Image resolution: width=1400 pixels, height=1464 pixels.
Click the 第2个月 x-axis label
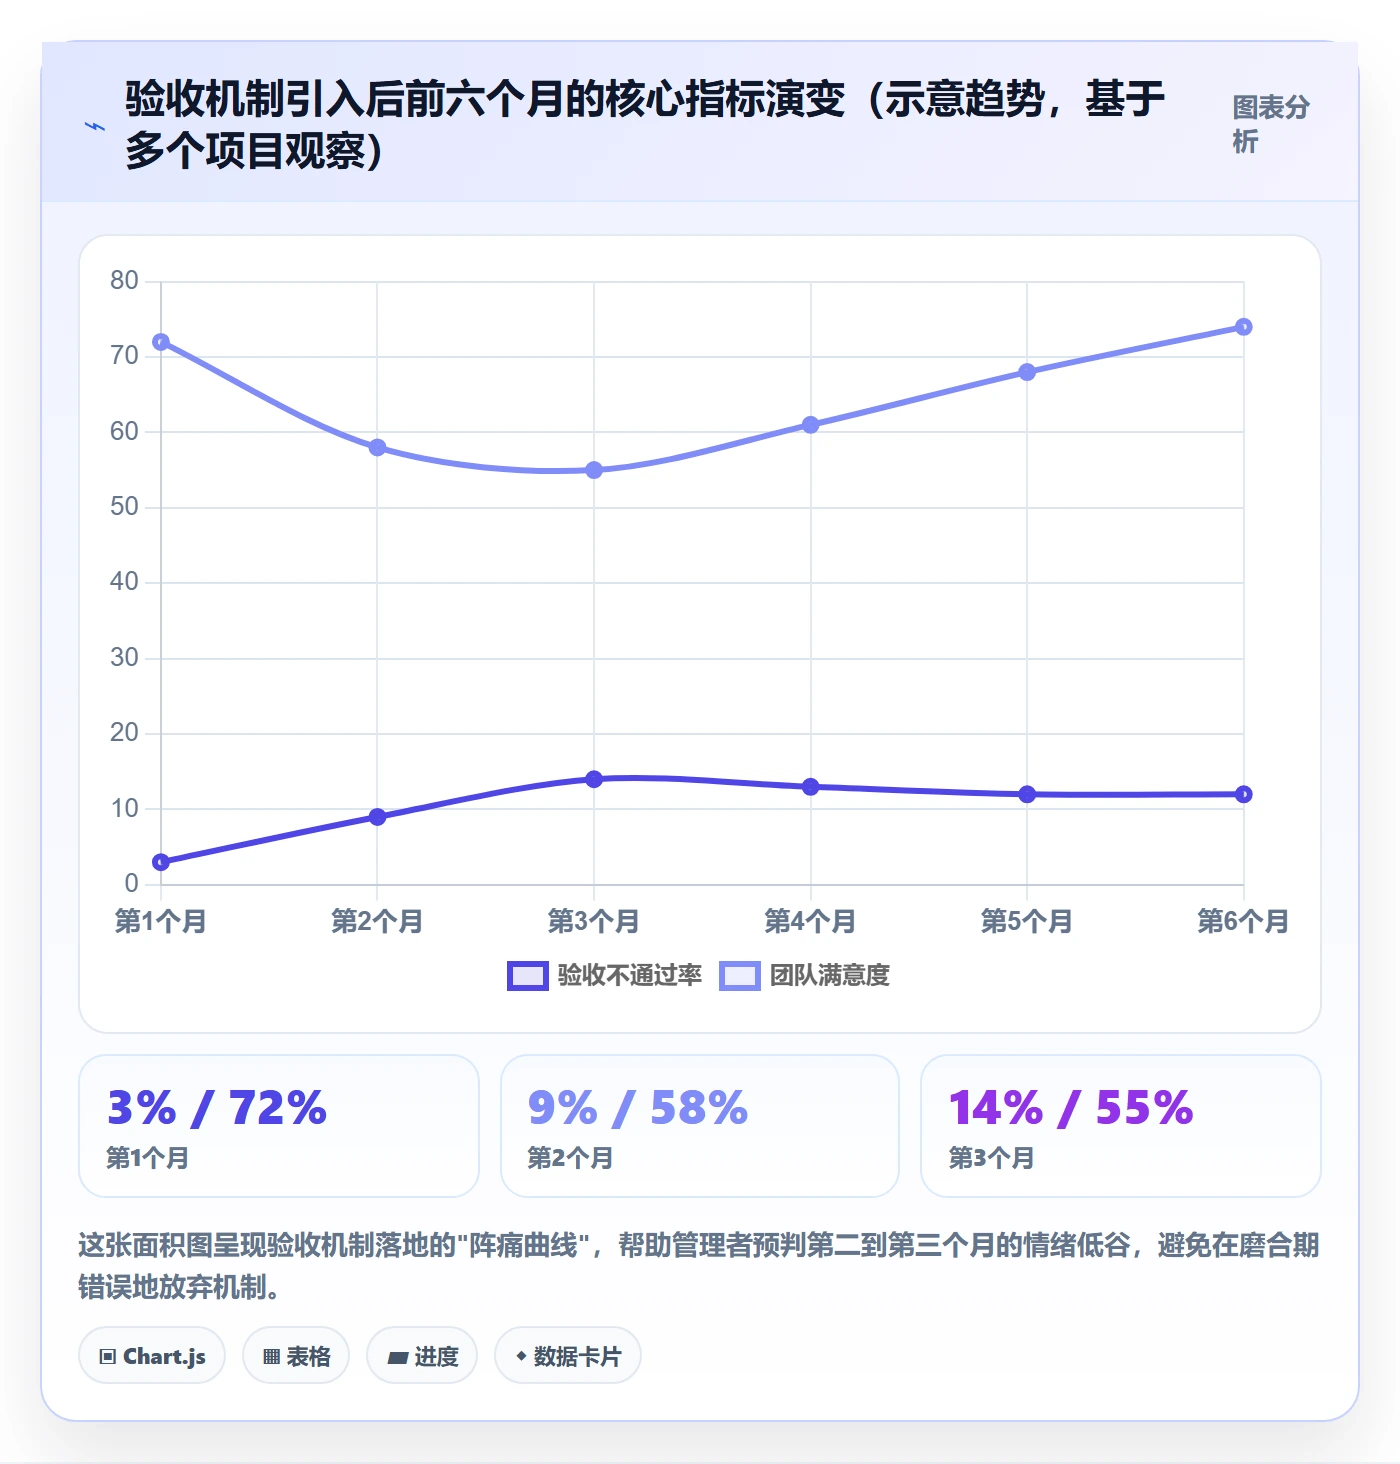pyautogui.click(x=377, y=921)
